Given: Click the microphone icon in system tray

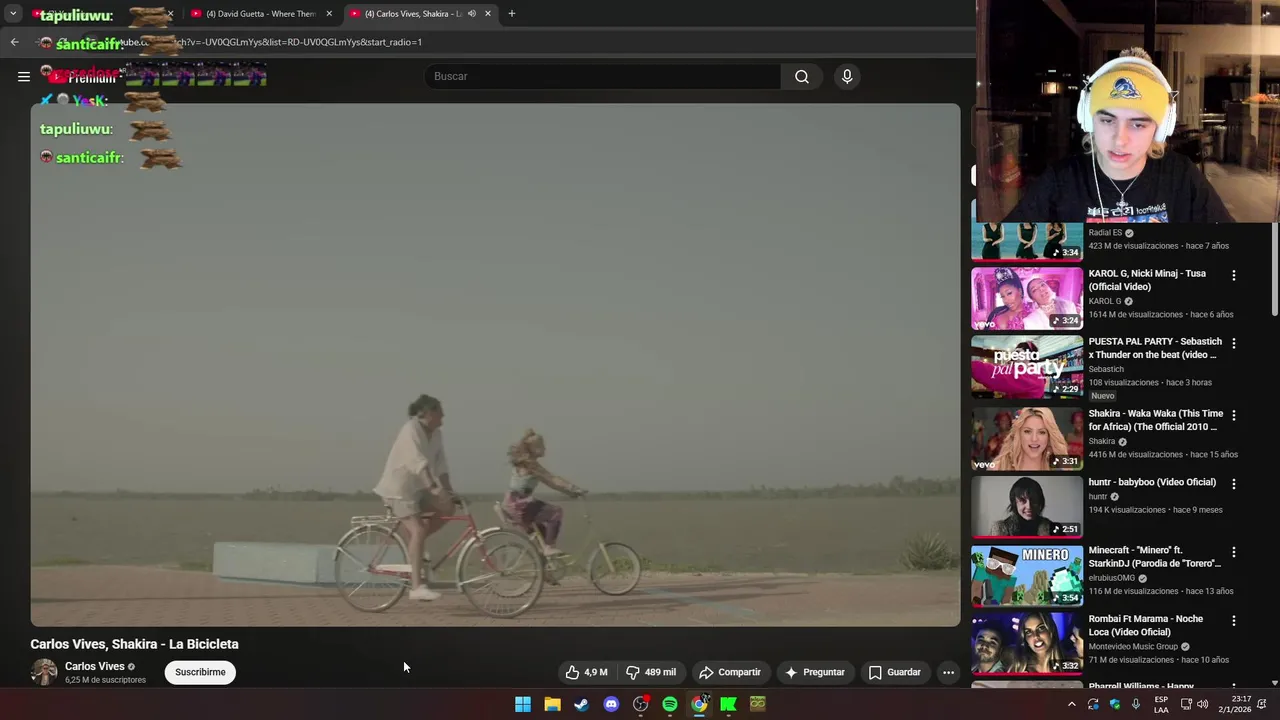Looking at the screenshot, I should pos(1136,704).
